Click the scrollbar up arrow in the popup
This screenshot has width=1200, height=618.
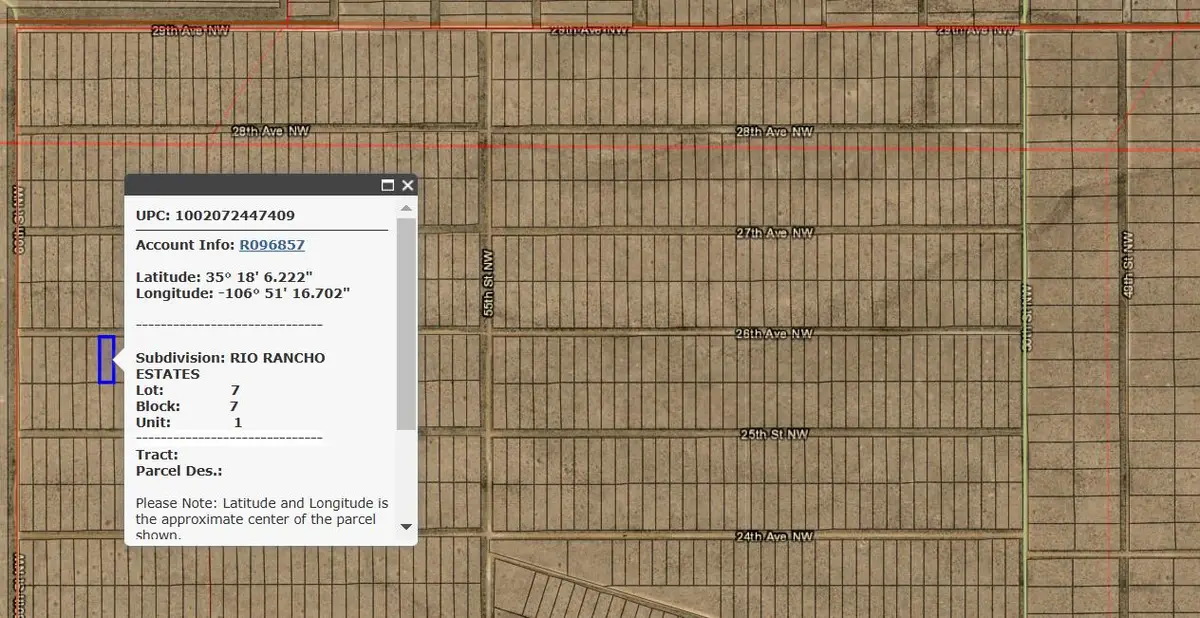pos(406,208)
